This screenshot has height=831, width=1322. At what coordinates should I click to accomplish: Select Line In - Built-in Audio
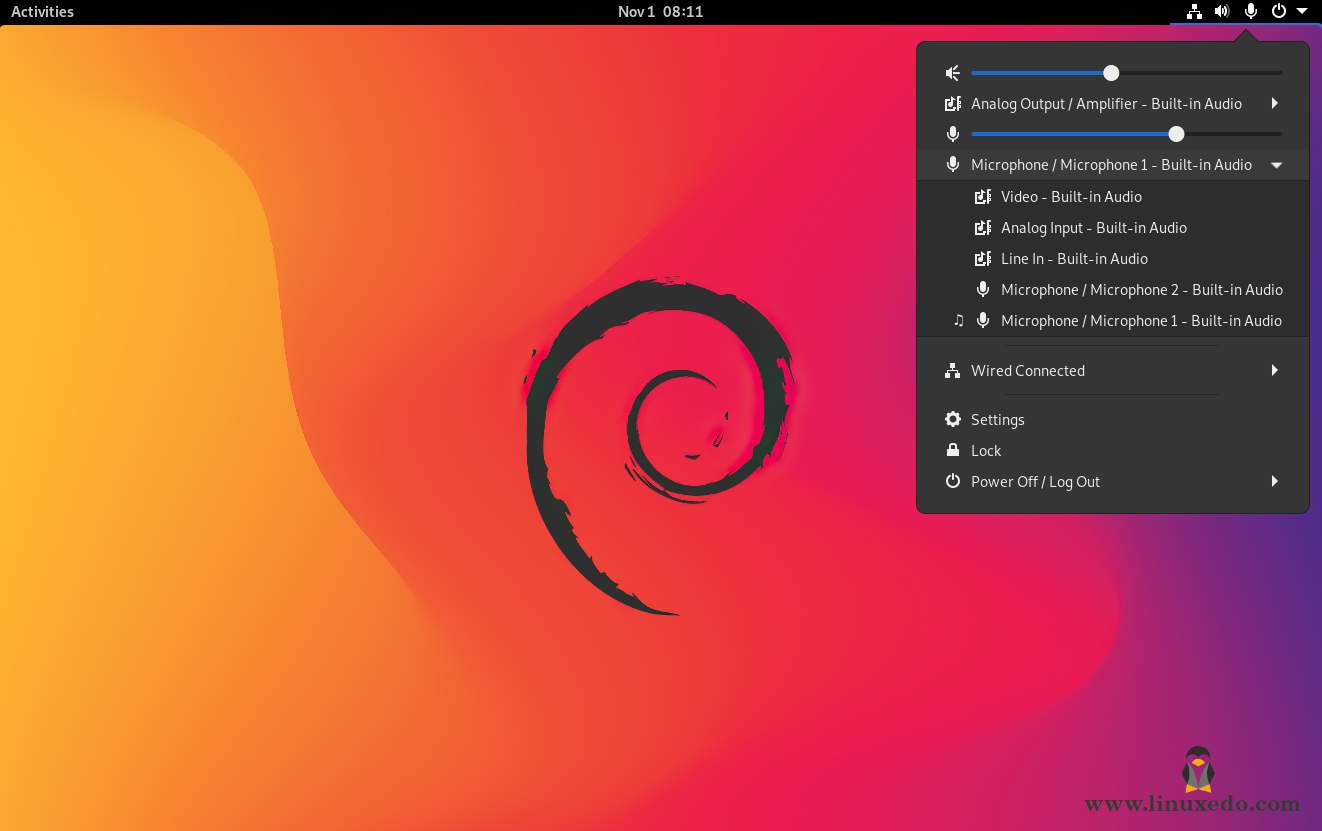1113,259
